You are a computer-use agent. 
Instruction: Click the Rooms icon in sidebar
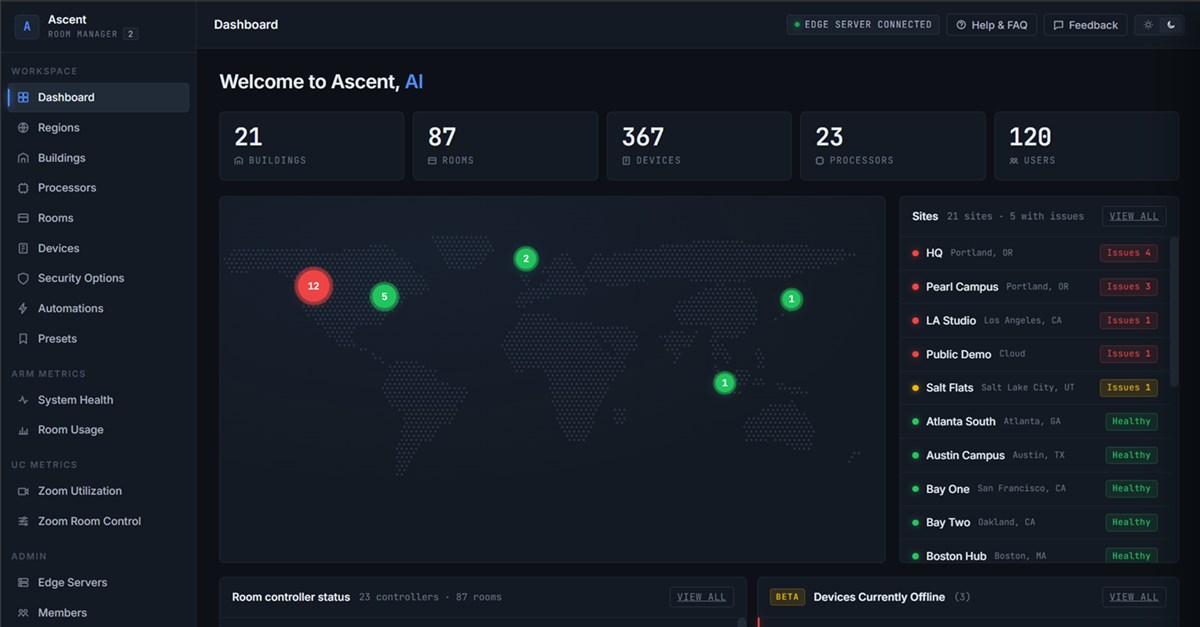pyautogui.click(x=24, y=218)
